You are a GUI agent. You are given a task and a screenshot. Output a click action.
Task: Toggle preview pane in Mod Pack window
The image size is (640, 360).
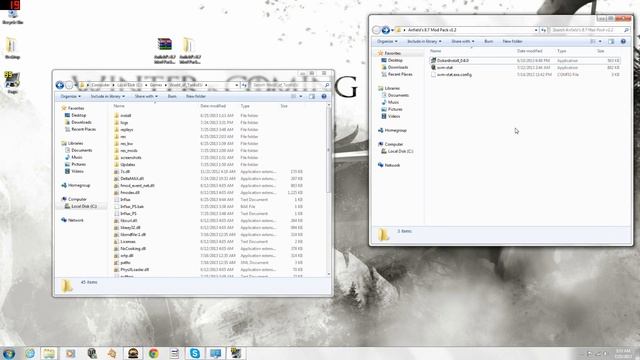click(611, 41)
